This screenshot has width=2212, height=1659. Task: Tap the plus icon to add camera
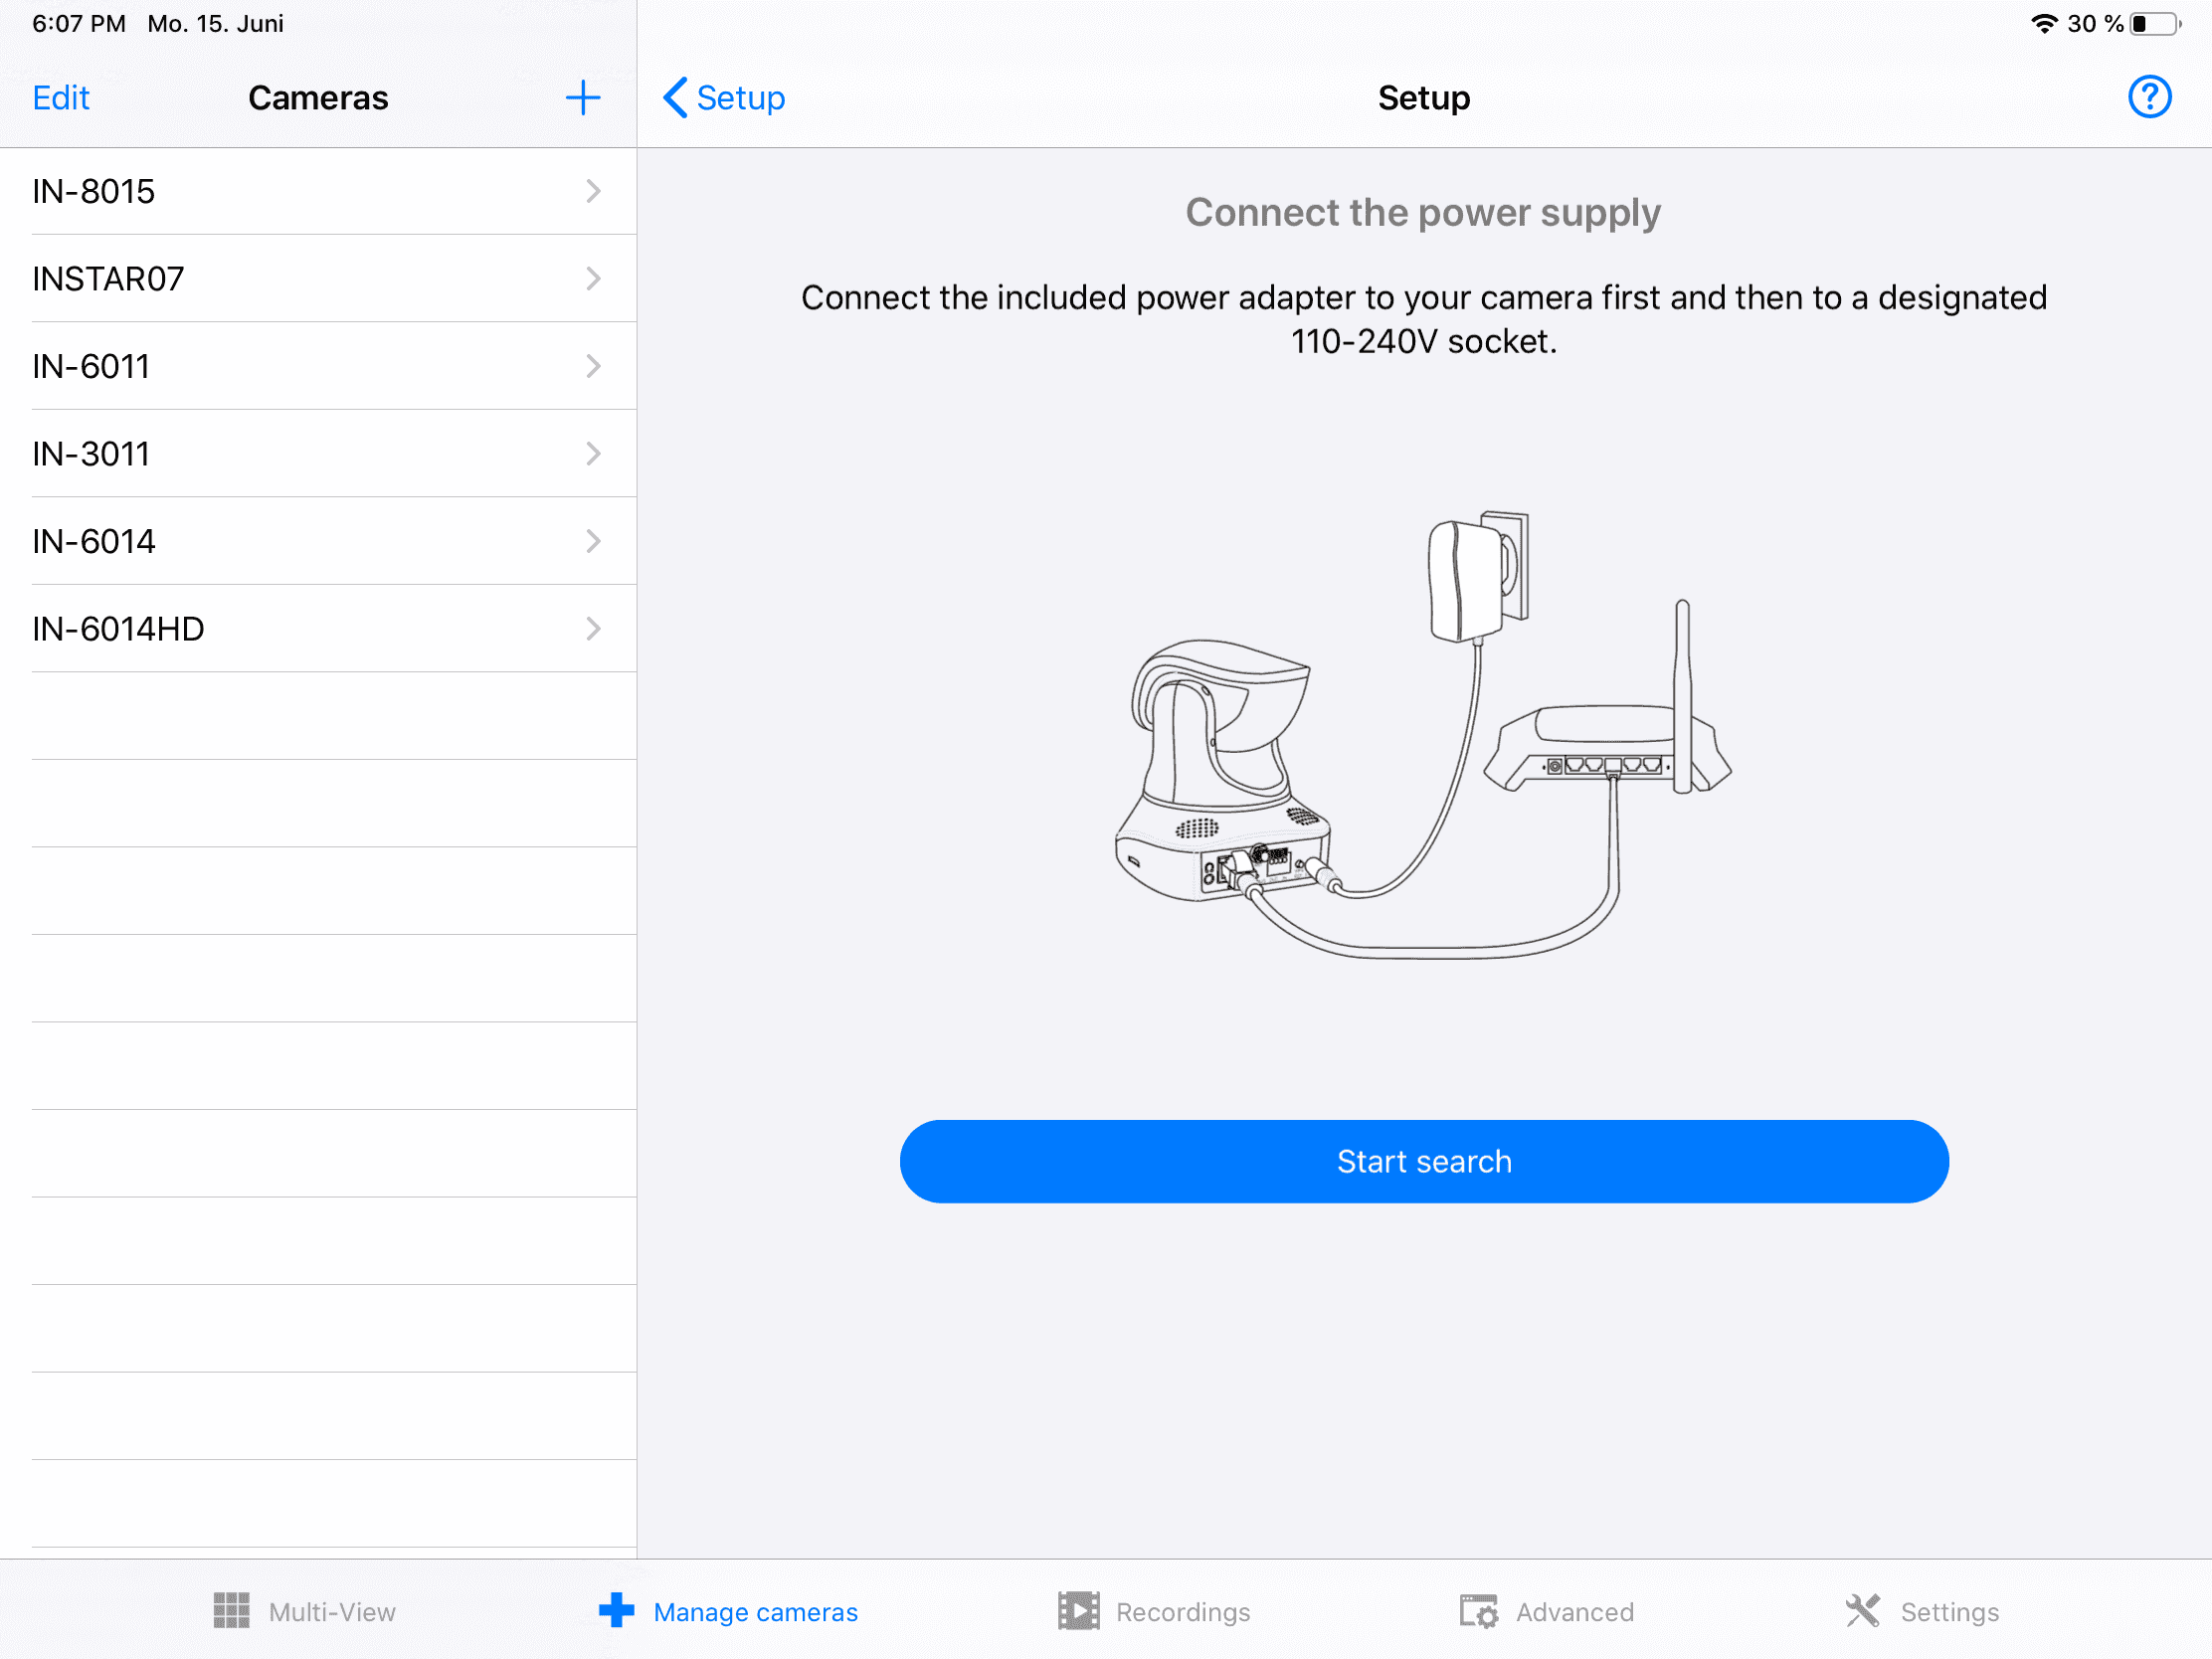[582, 98]
